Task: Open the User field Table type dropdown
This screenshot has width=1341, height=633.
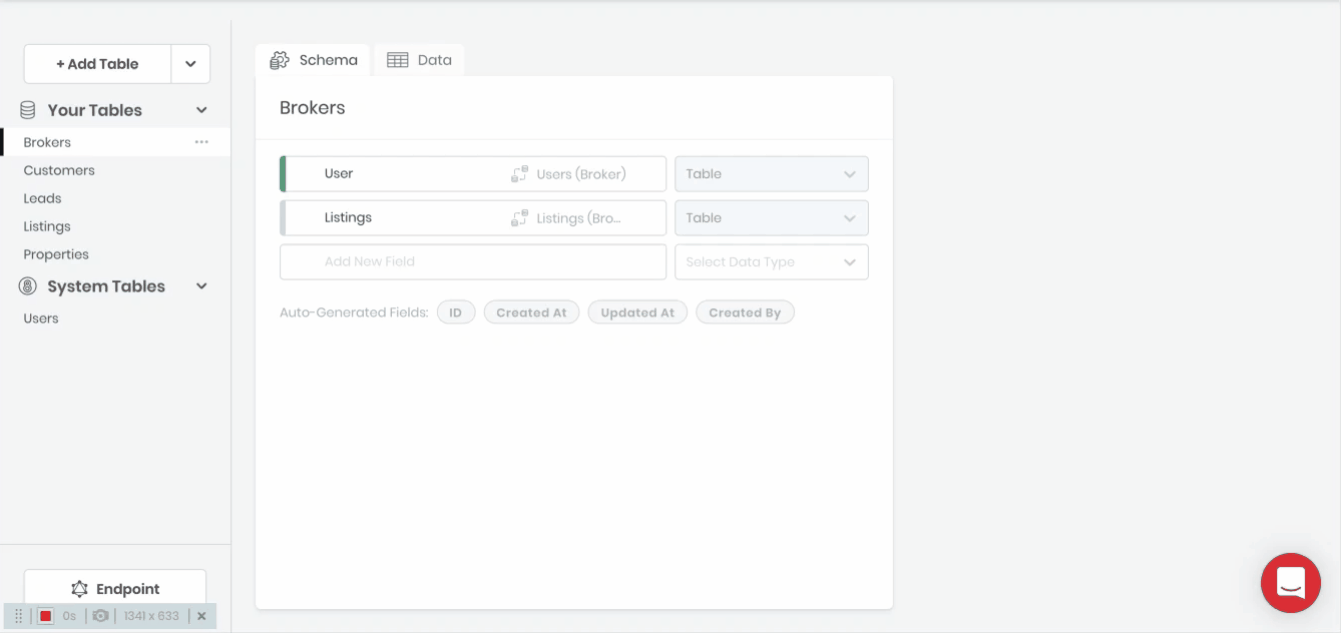Action: click(x=771, y=174)
